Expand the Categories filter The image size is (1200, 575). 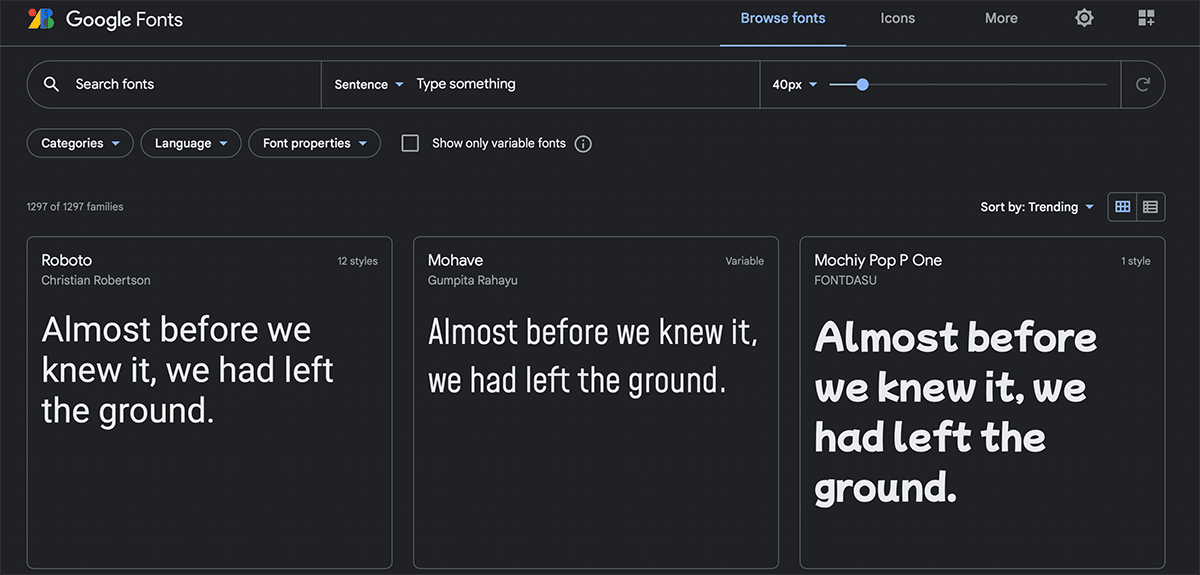point(80,143)
